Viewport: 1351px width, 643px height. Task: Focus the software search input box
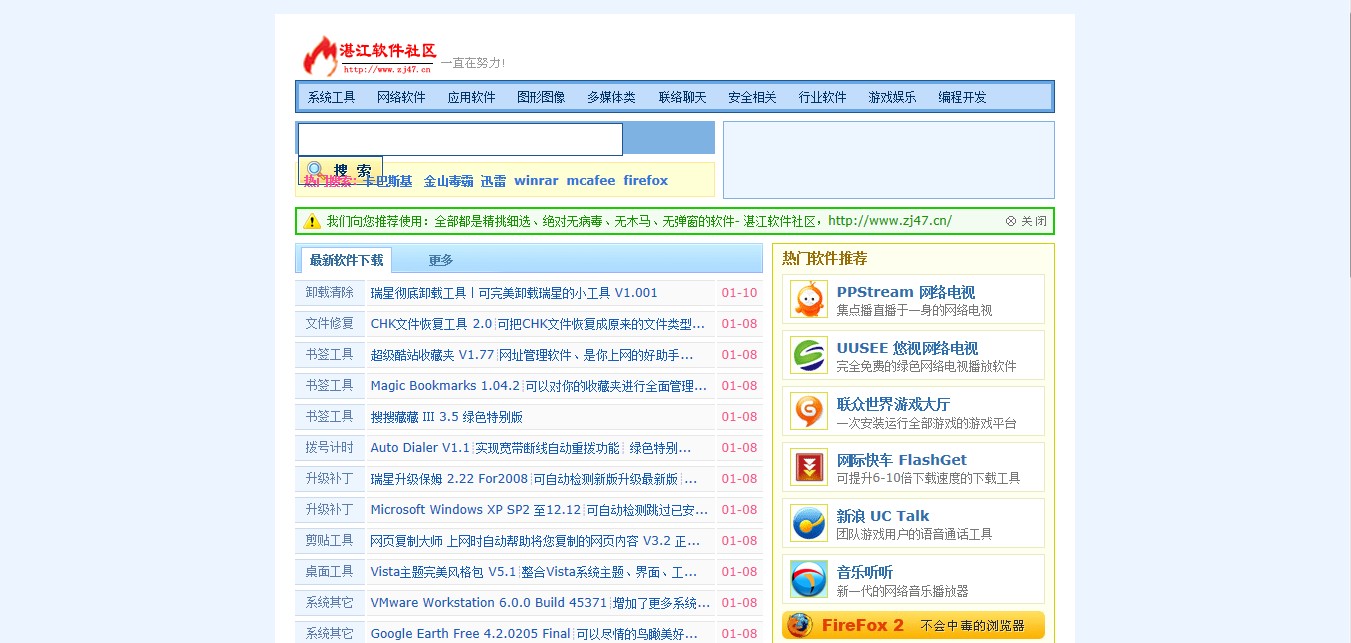point(460,139)
